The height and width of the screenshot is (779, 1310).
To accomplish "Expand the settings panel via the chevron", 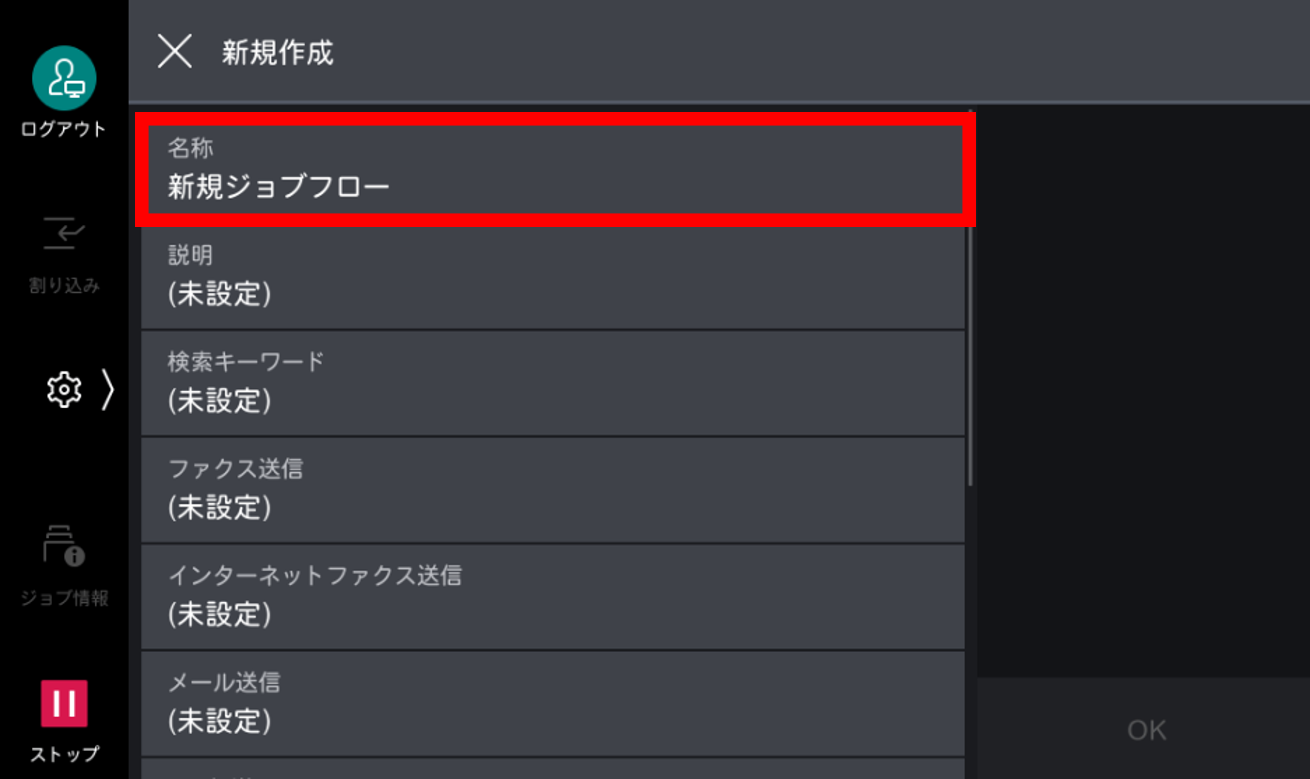I will [105, 390].
